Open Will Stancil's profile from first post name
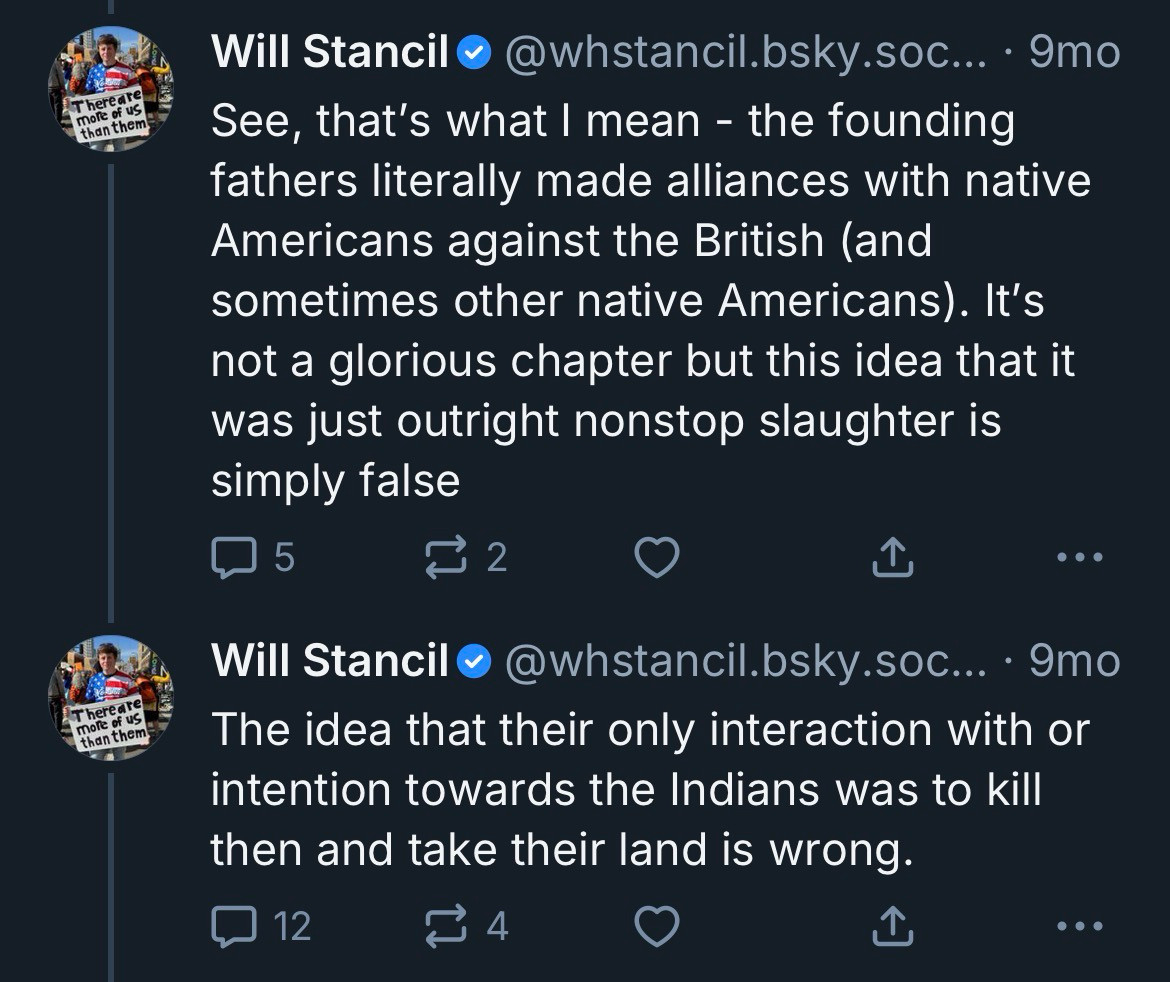Screen dimensions: 1170x982 coord(330,52)
